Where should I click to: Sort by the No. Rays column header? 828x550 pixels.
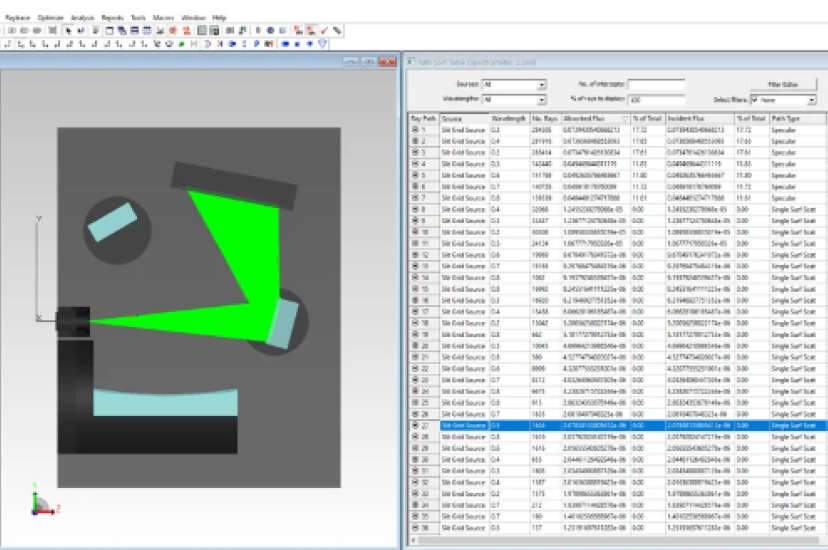click(x=545, y=119)
